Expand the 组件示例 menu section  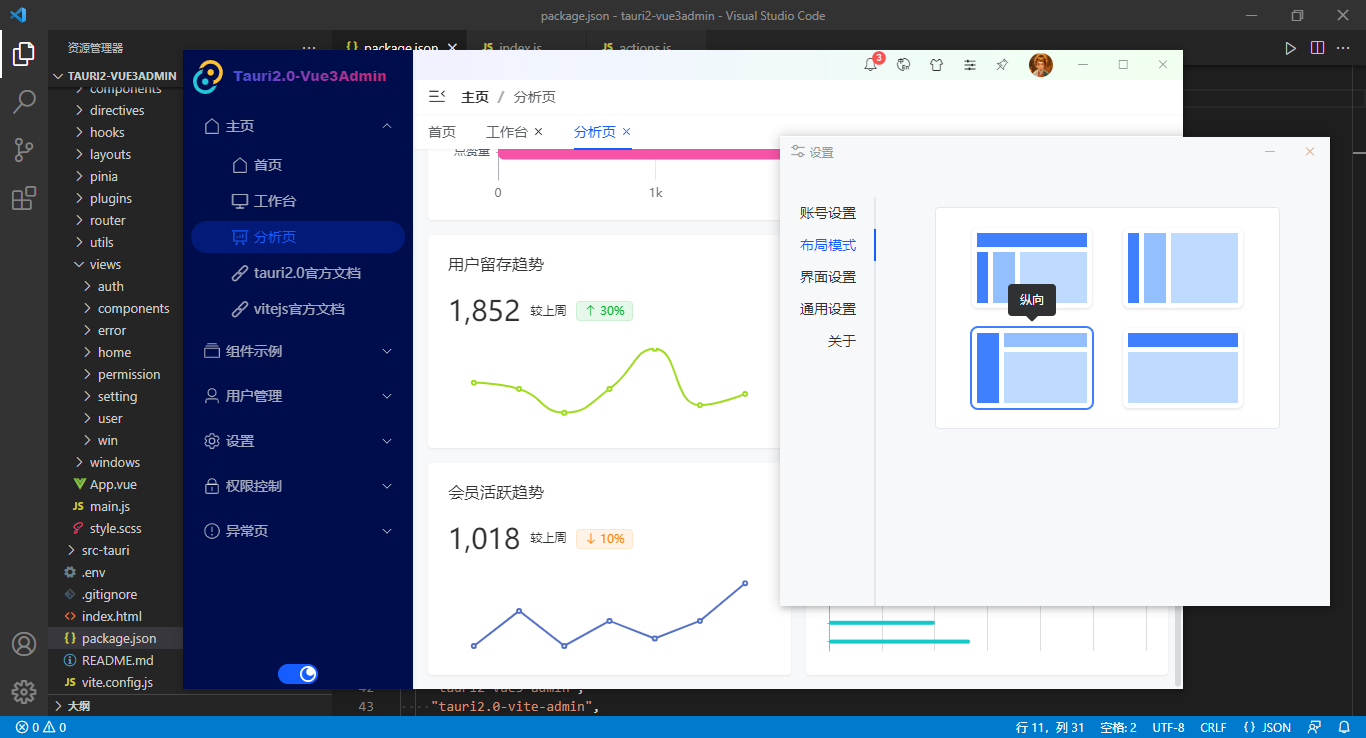(297, 350)
